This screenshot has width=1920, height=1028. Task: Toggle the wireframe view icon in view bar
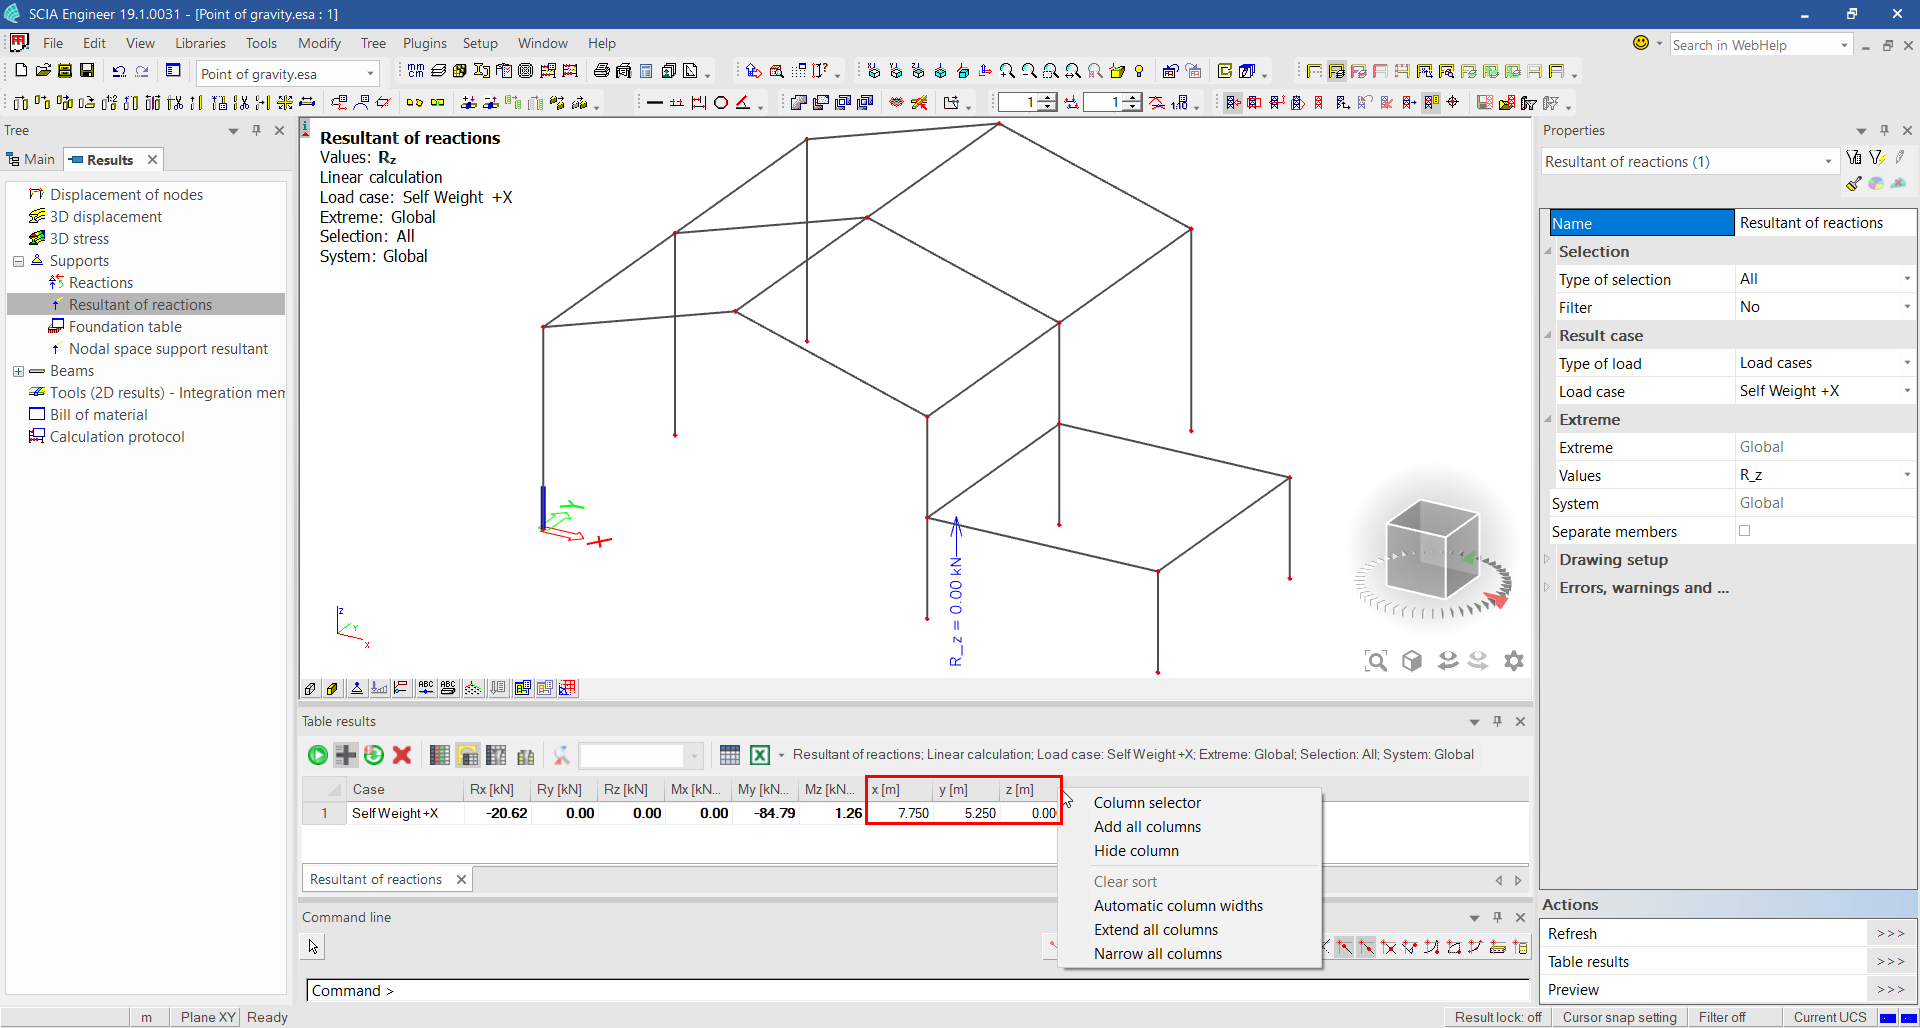pos(310,688)
